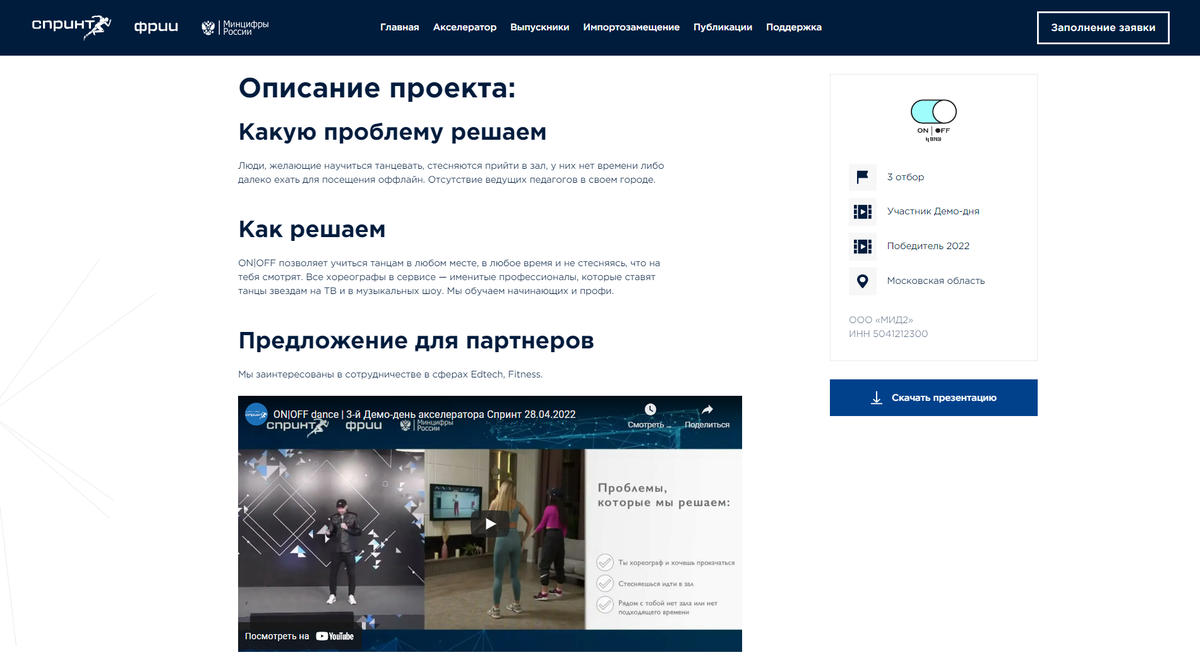Click Московская область text

[936, 281]
